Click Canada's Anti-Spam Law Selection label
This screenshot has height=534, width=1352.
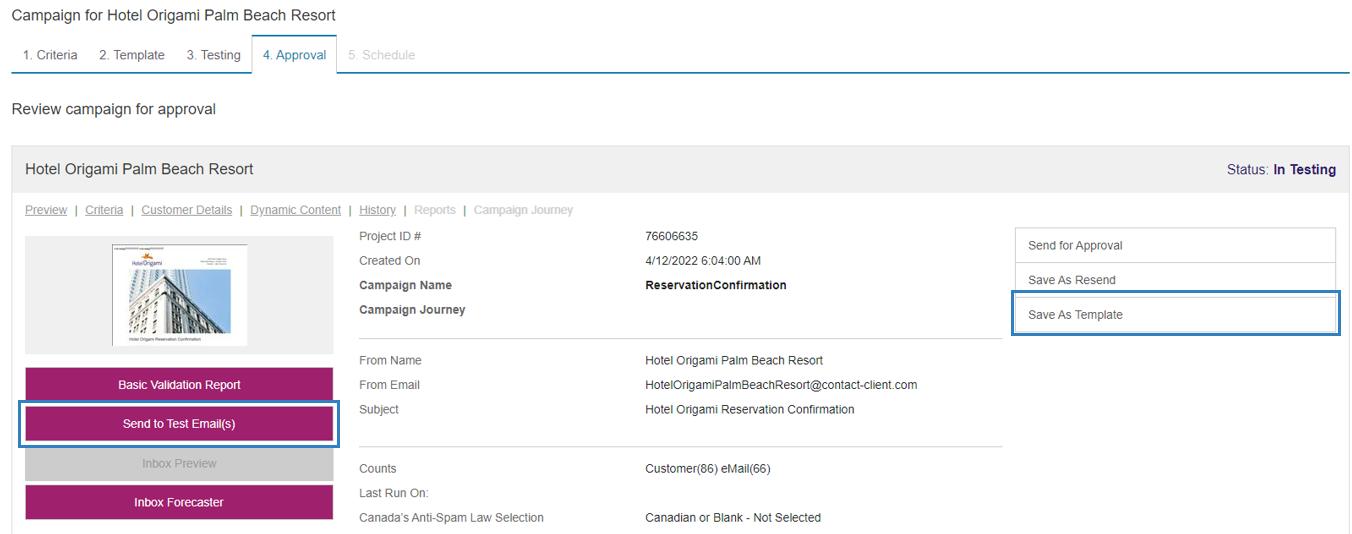coord(451,518)
